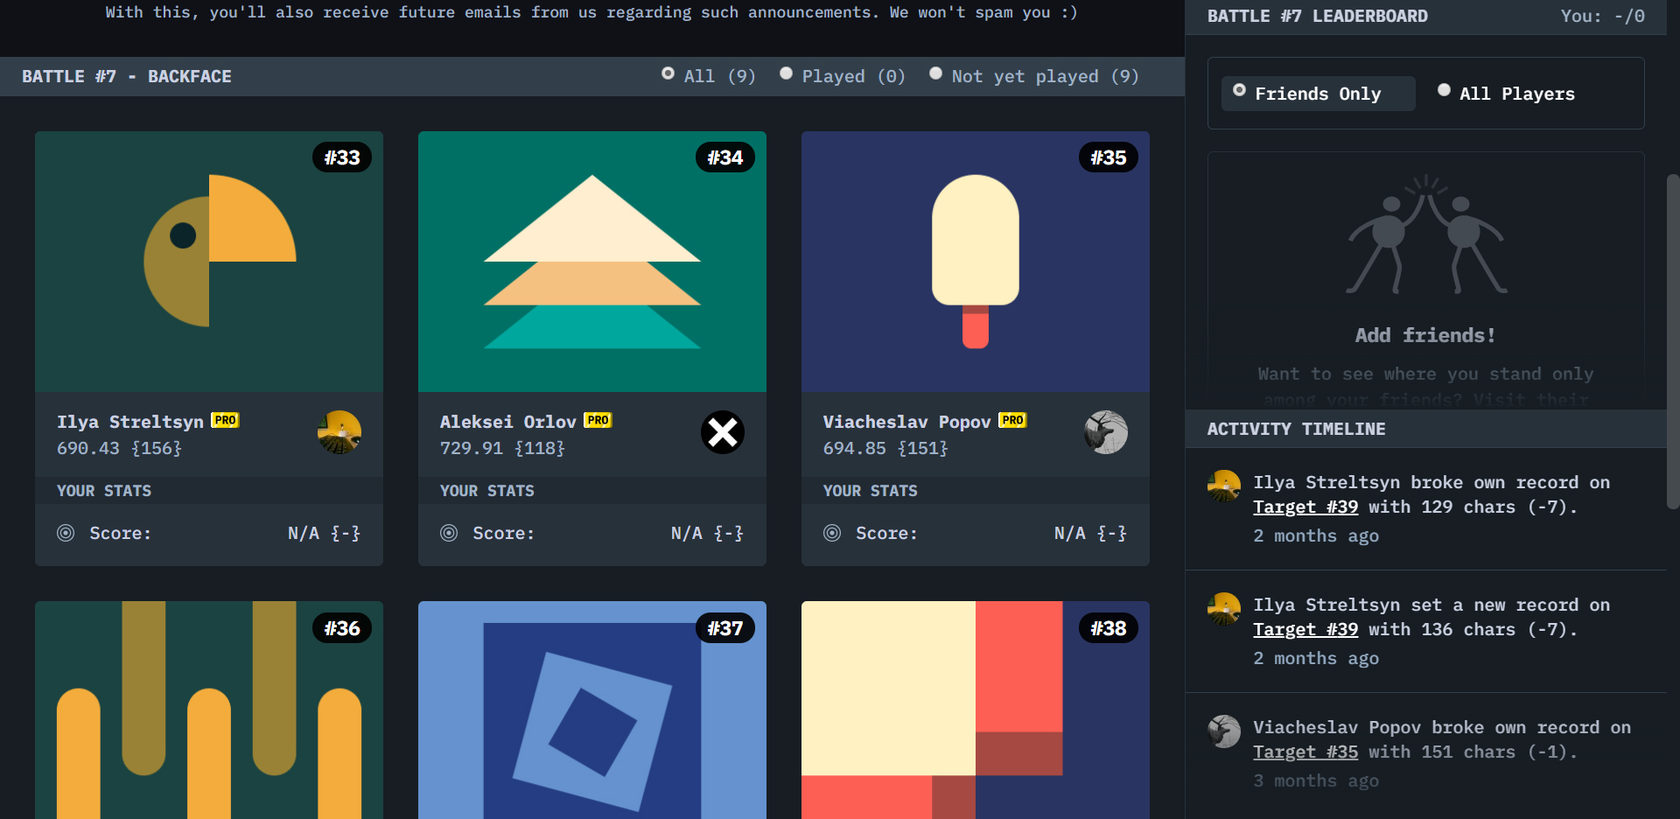The width and height of the screenshot is (1680, 819).
Task: Click the #36 number badge
Action: (342, 628)
